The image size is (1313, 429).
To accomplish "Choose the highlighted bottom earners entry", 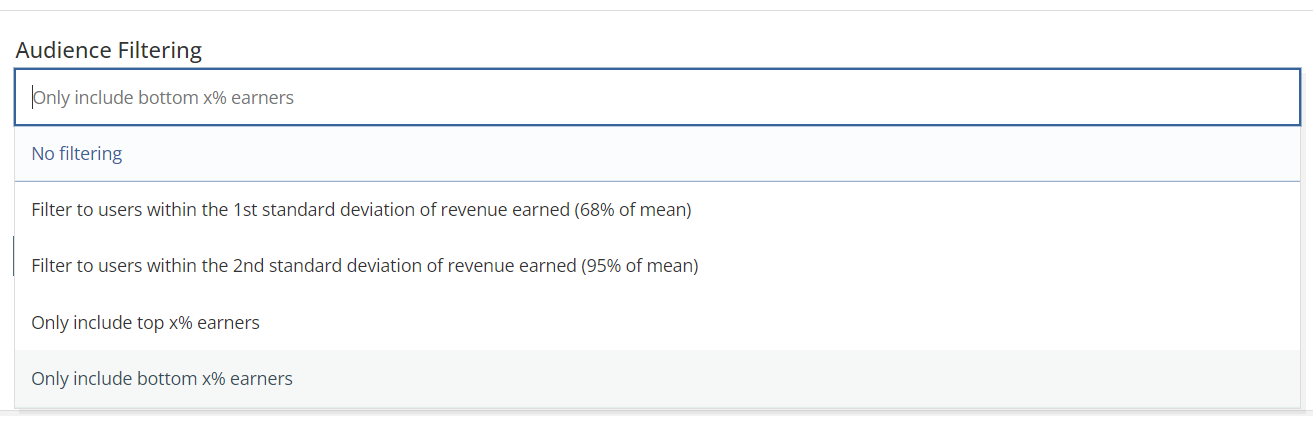I will point(657,379).
